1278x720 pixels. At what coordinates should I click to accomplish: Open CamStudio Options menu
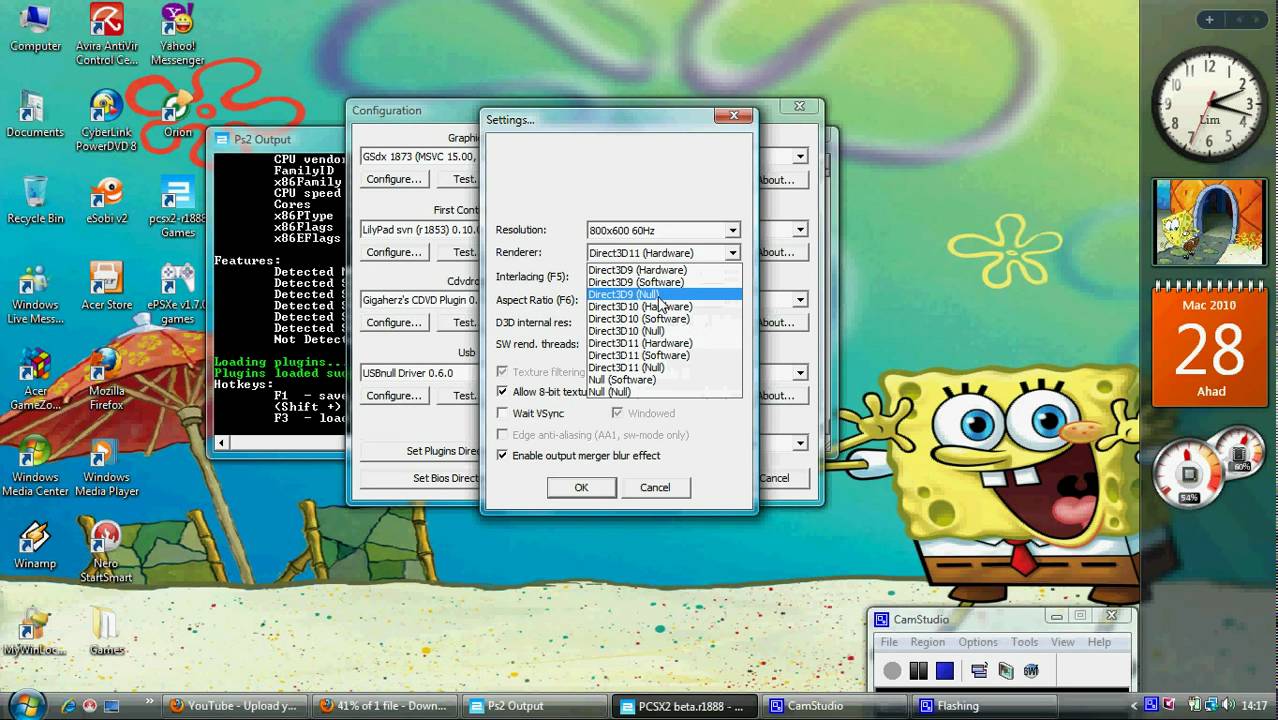click(x=978, y=642)
